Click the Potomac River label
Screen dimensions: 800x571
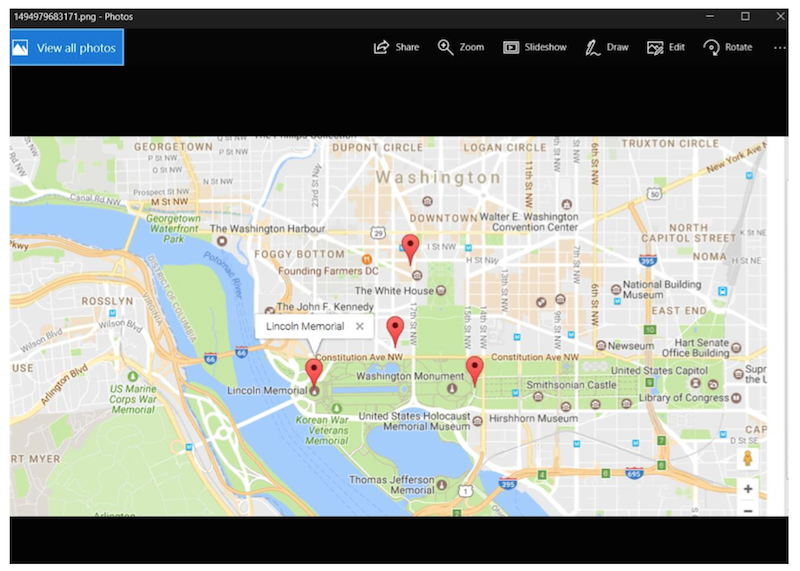[x=224, y=275]
